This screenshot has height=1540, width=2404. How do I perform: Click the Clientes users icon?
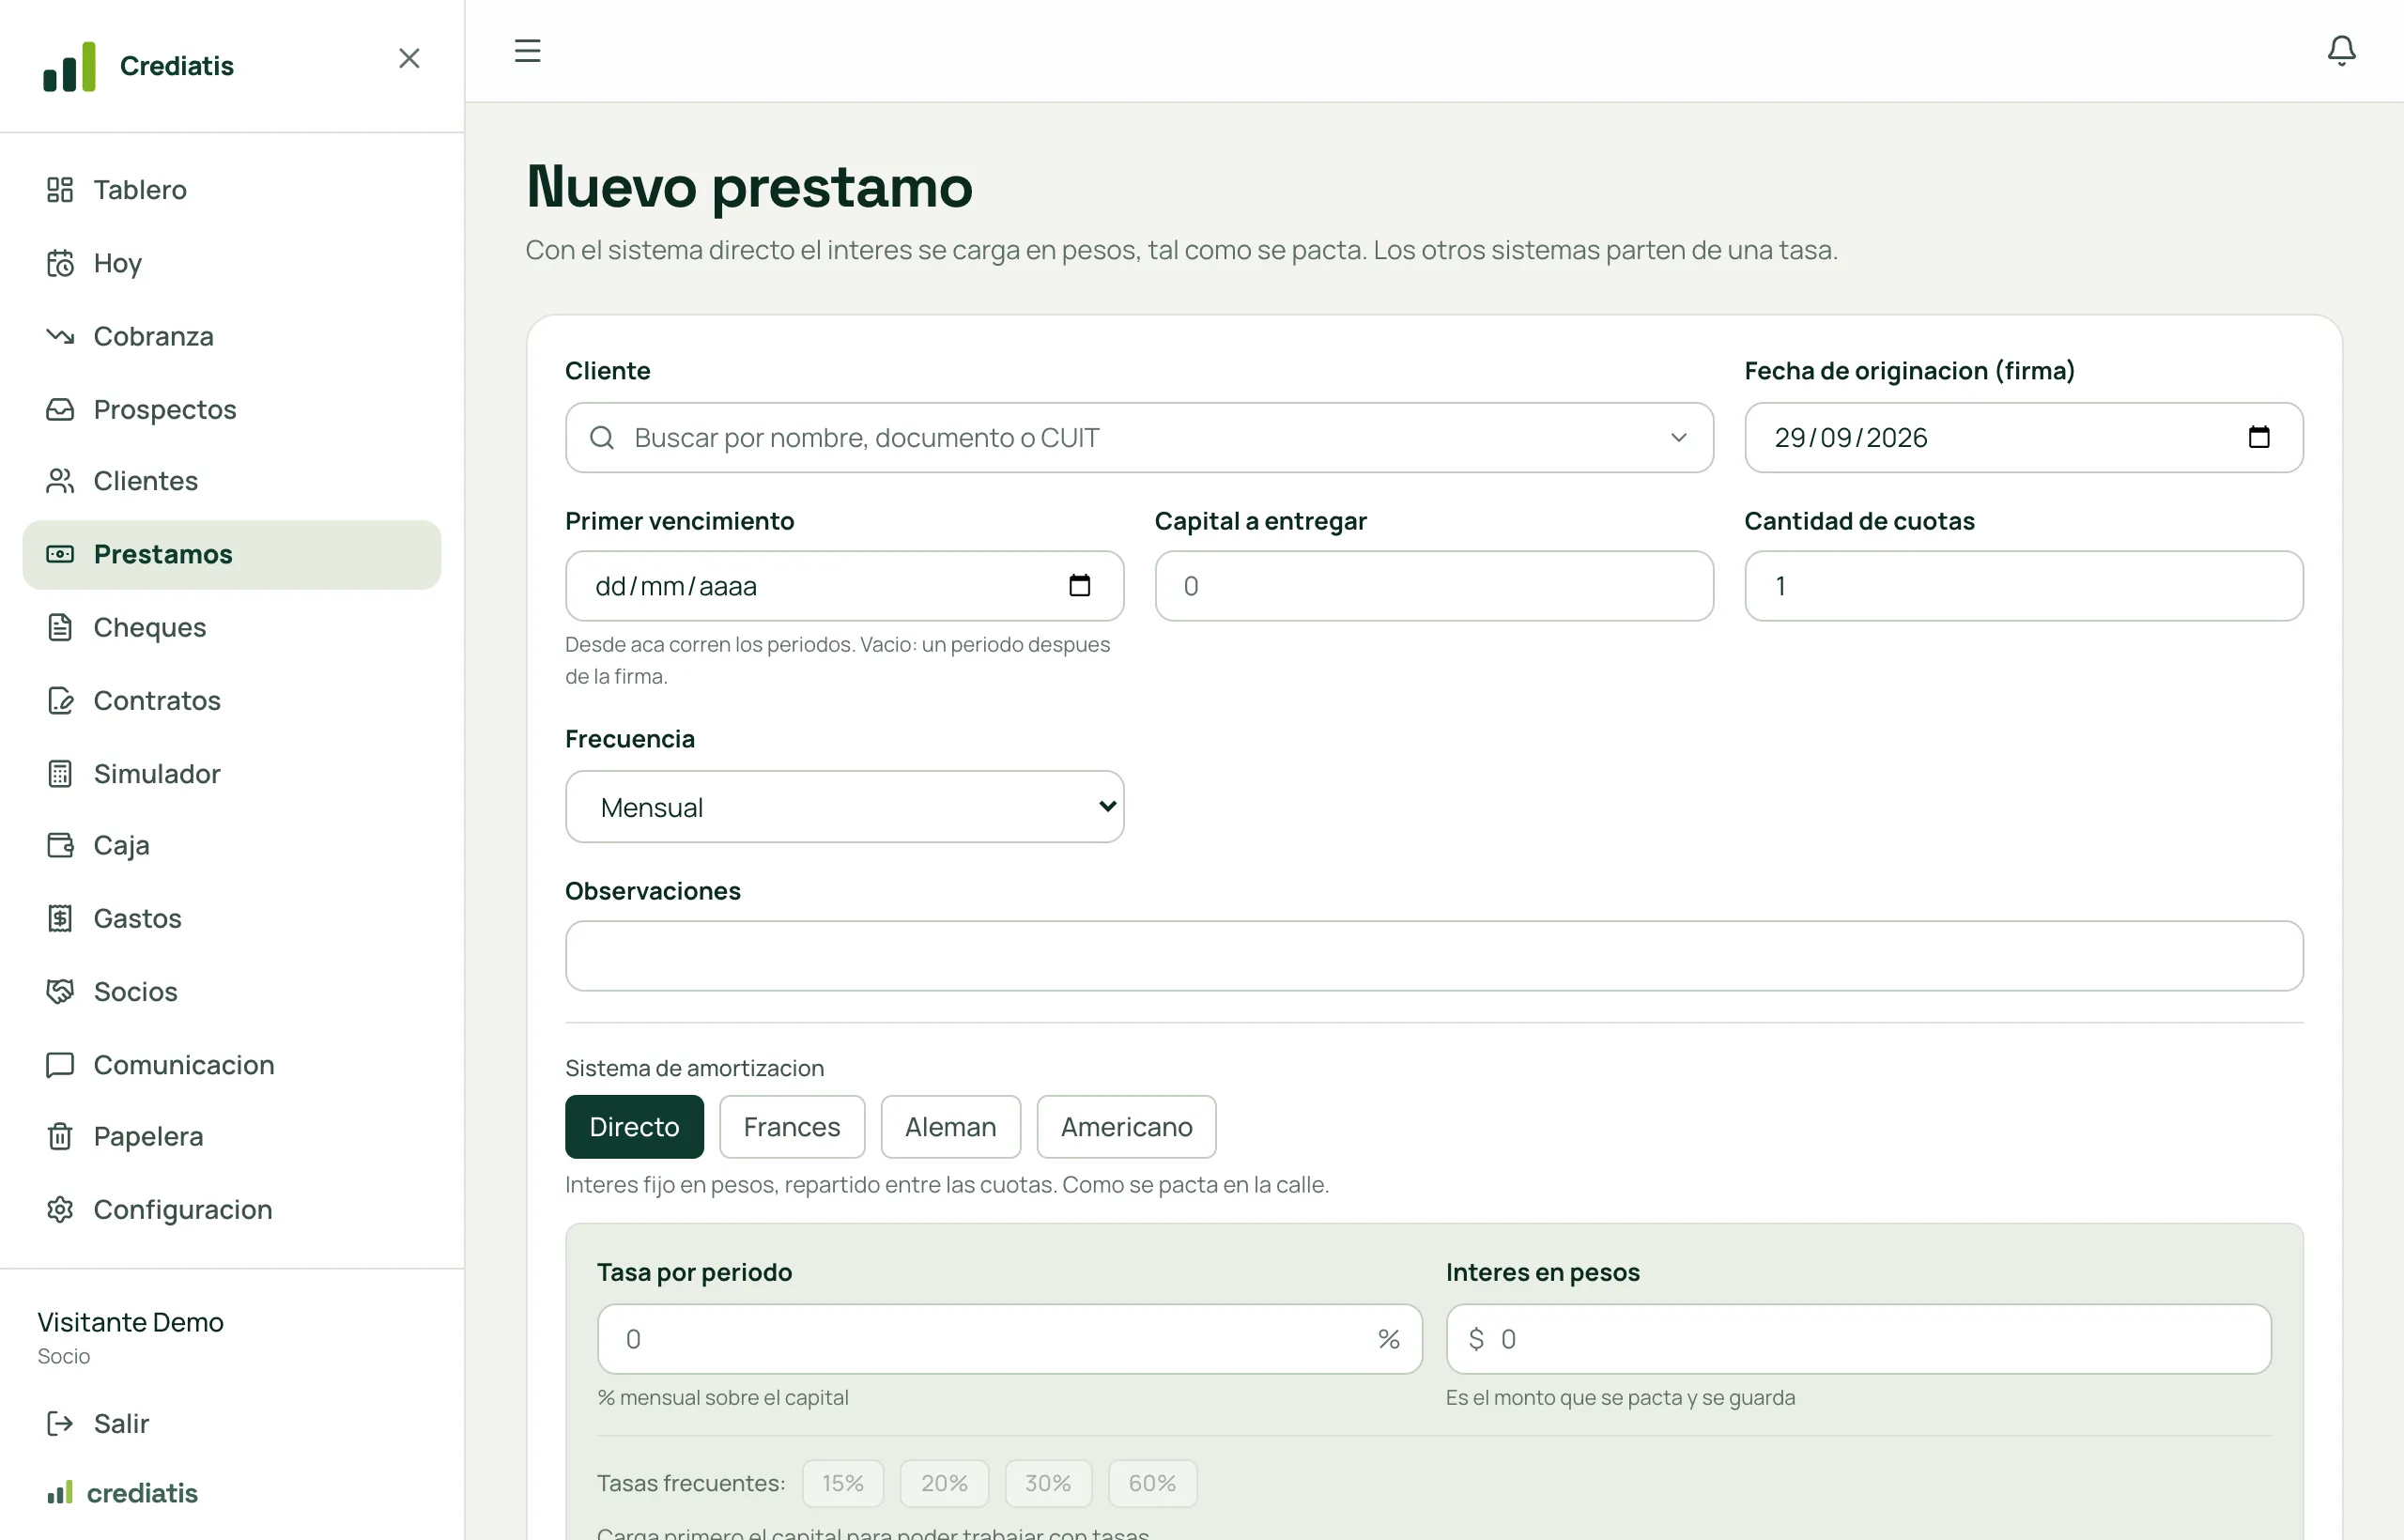click(60, 481)
